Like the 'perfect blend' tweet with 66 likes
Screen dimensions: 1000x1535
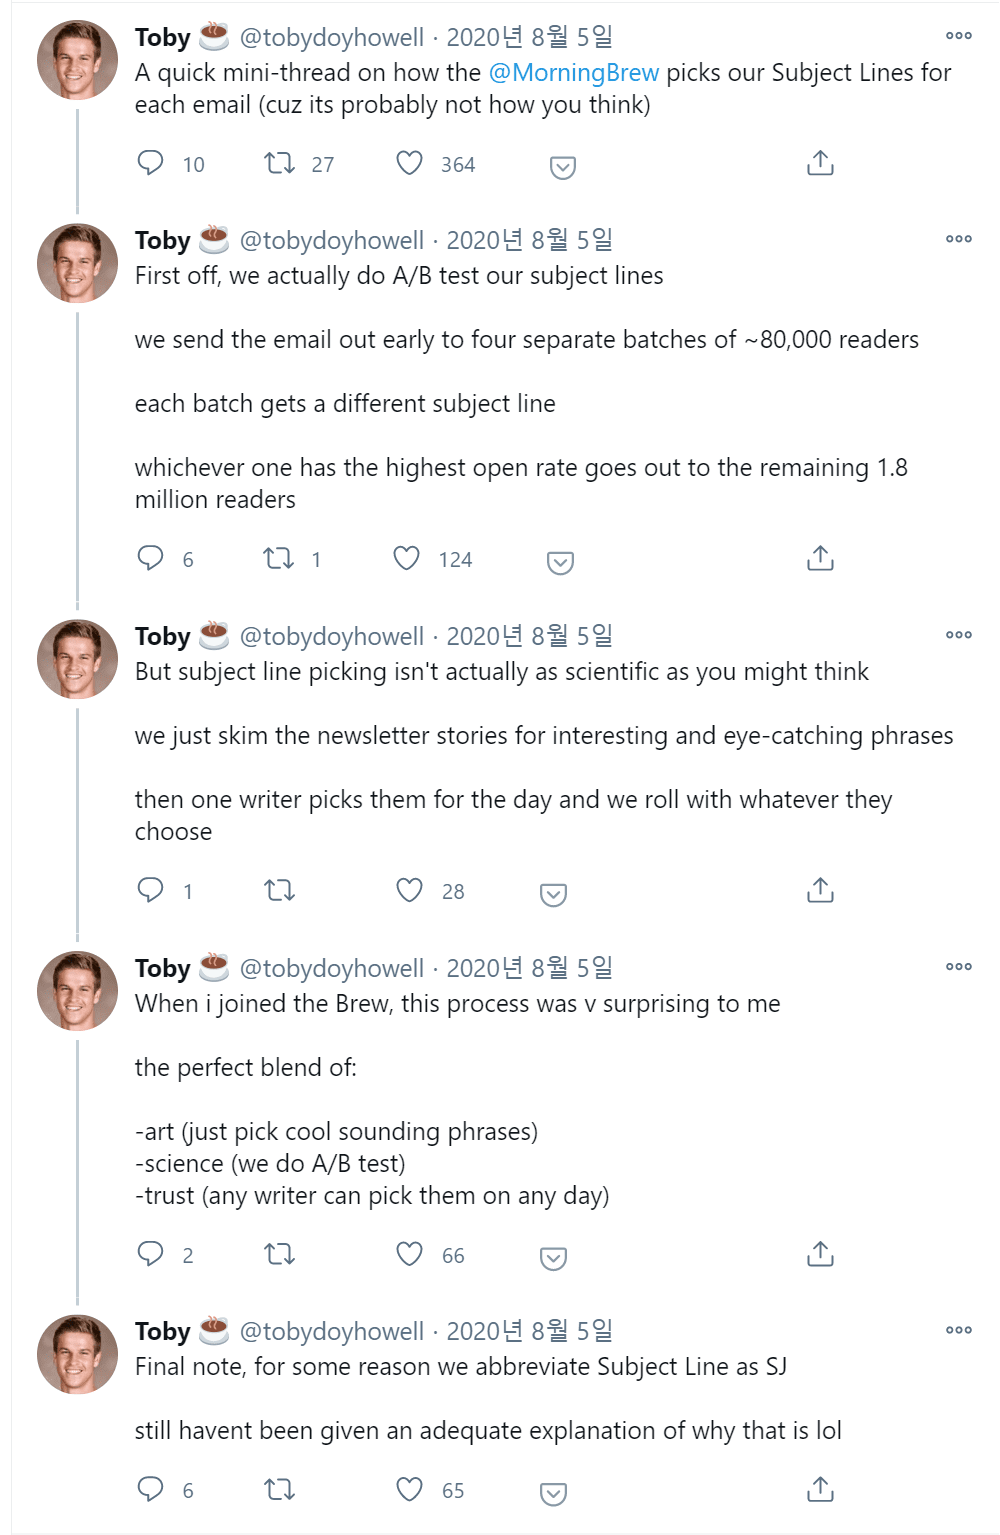pos(410,1254)
